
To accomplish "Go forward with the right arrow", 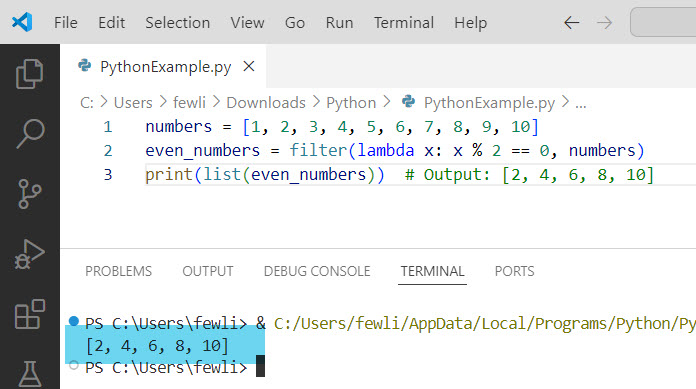I will [x=604, y=23].
